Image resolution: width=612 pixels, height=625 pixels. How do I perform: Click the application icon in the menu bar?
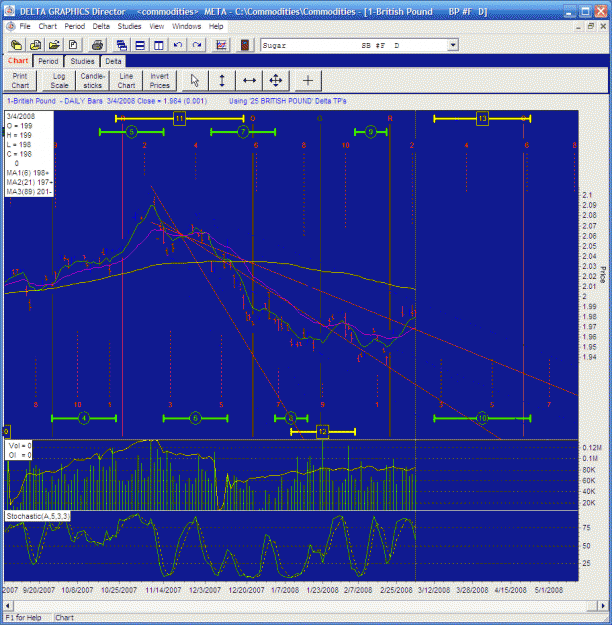click(11, 26)
